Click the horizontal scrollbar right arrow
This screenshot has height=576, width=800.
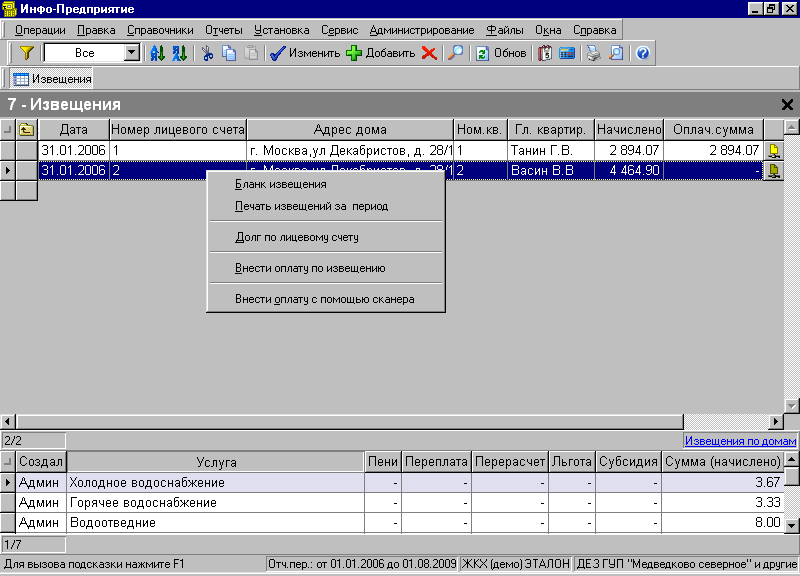[x=776, y=421]
